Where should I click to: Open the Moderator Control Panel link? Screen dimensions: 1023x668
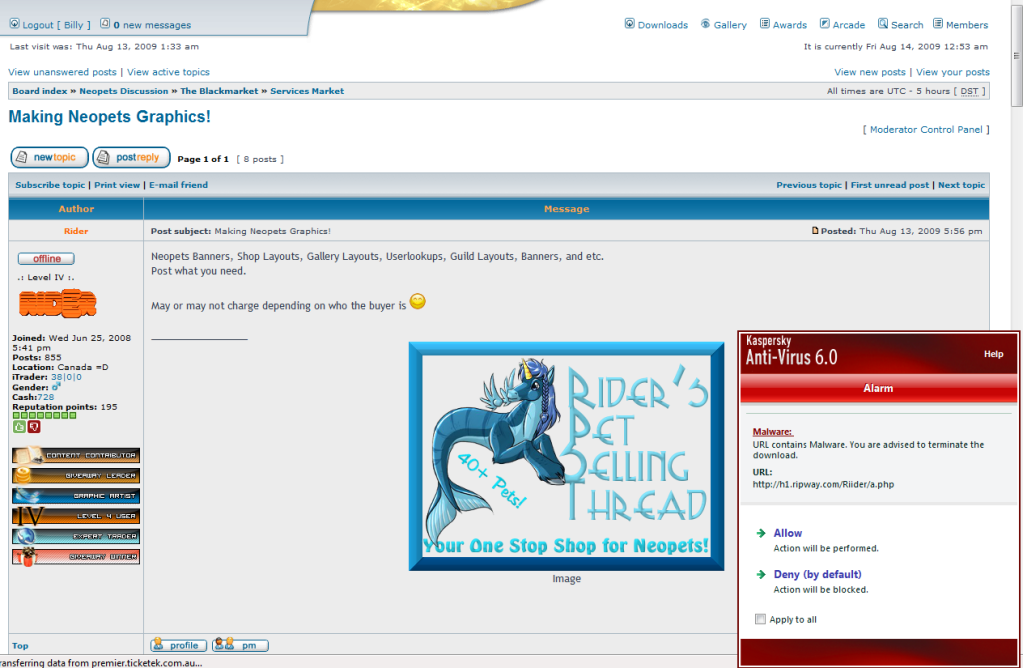(927, 129)
